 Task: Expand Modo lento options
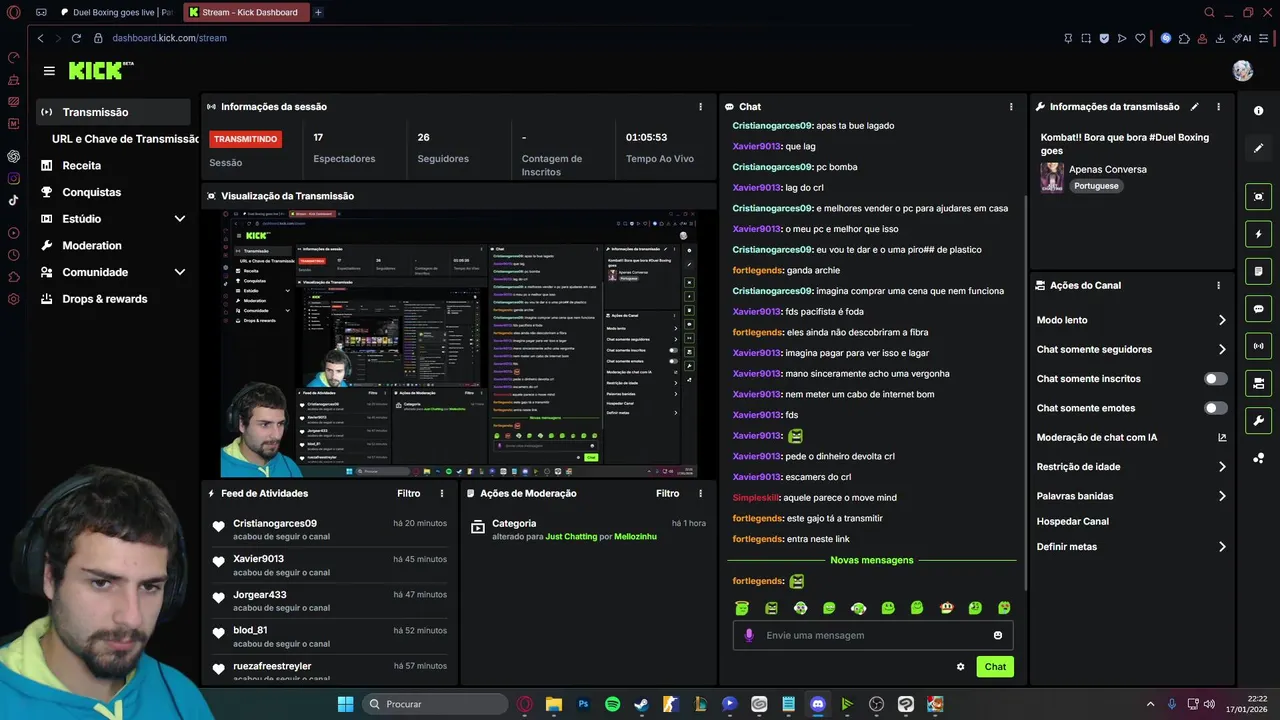pyautogui.click(x=1222, y=320)
